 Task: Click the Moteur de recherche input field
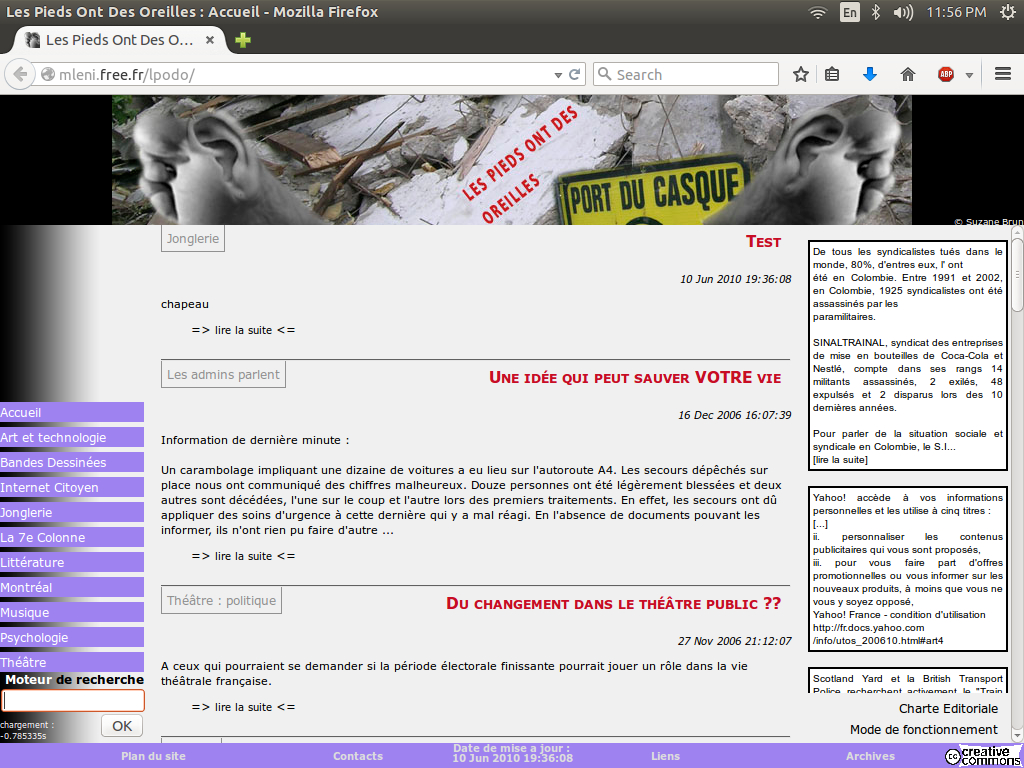[73, 701]
